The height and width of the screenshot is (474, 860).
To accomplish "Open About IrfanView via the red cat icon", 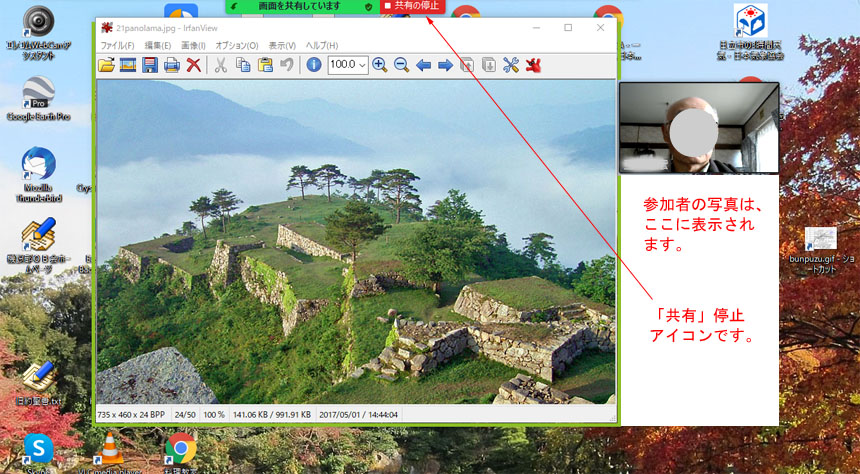I will (533, 65).
